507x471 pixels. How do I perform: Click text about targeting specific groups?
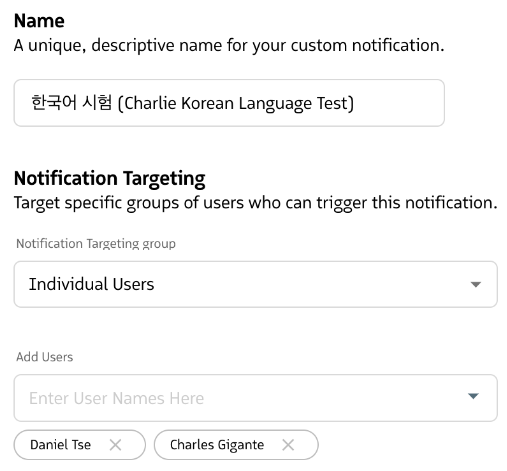point(256,203)
